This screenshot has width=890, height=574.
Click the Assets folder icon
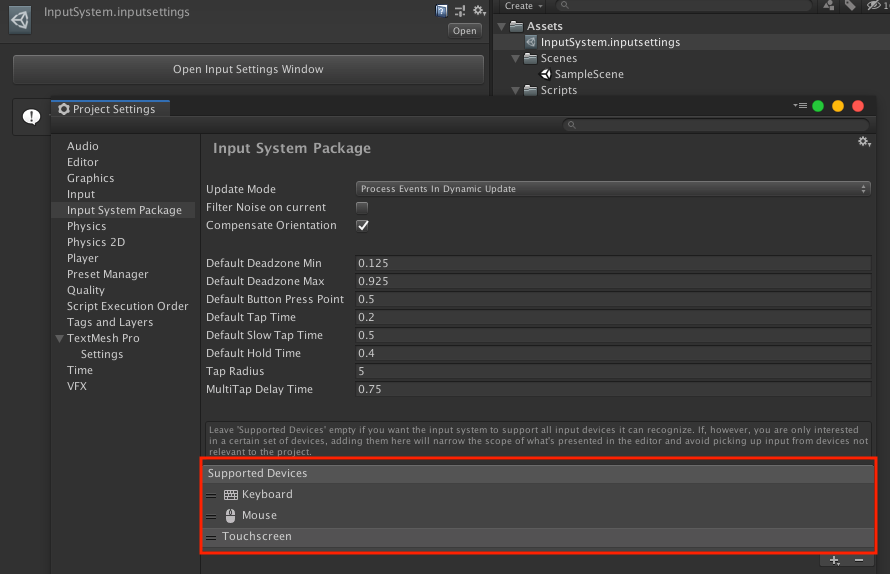pyautogui.click(x=516, y=26)
